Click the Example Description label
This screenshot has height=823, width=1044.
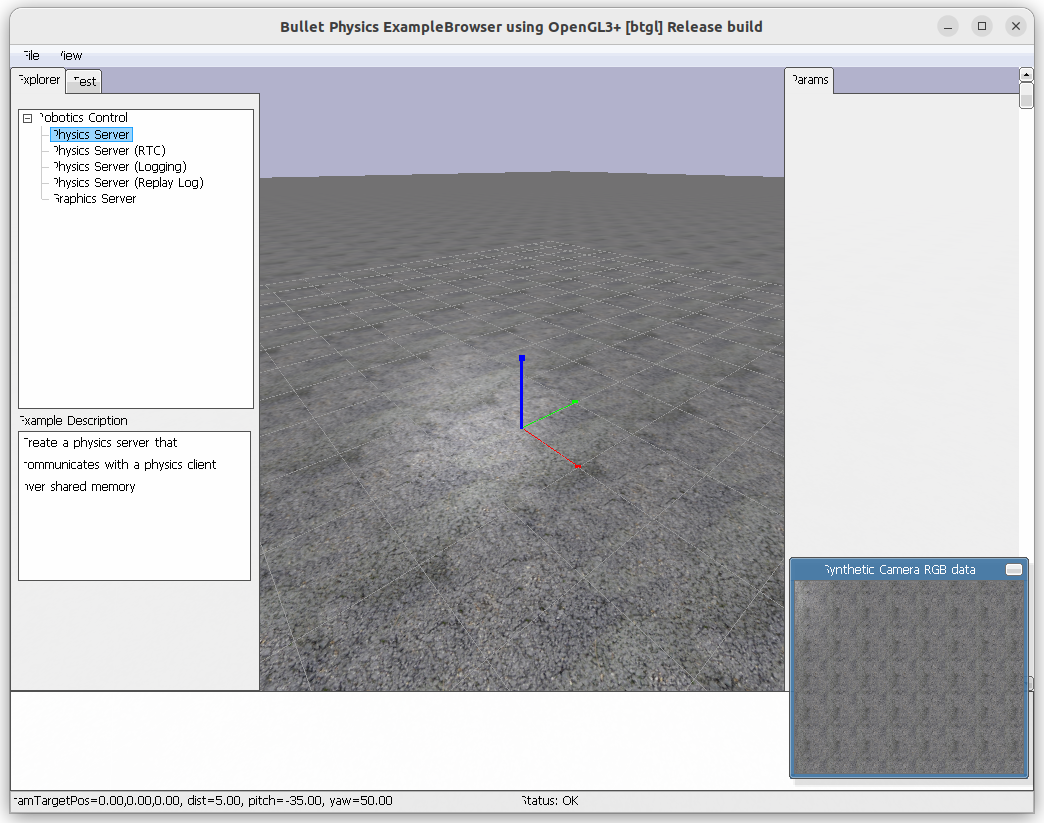[x=73, y=421]
